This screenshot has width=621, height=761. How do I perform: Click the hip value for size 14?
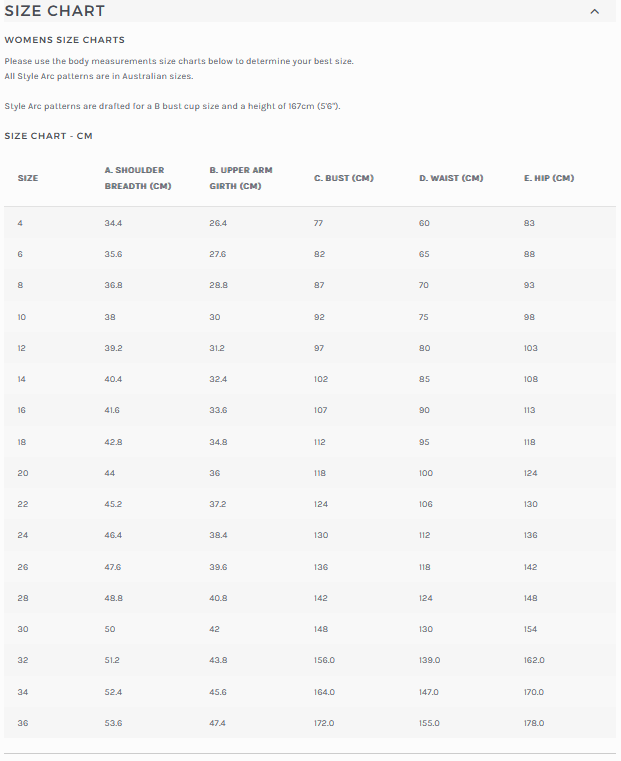531,379
